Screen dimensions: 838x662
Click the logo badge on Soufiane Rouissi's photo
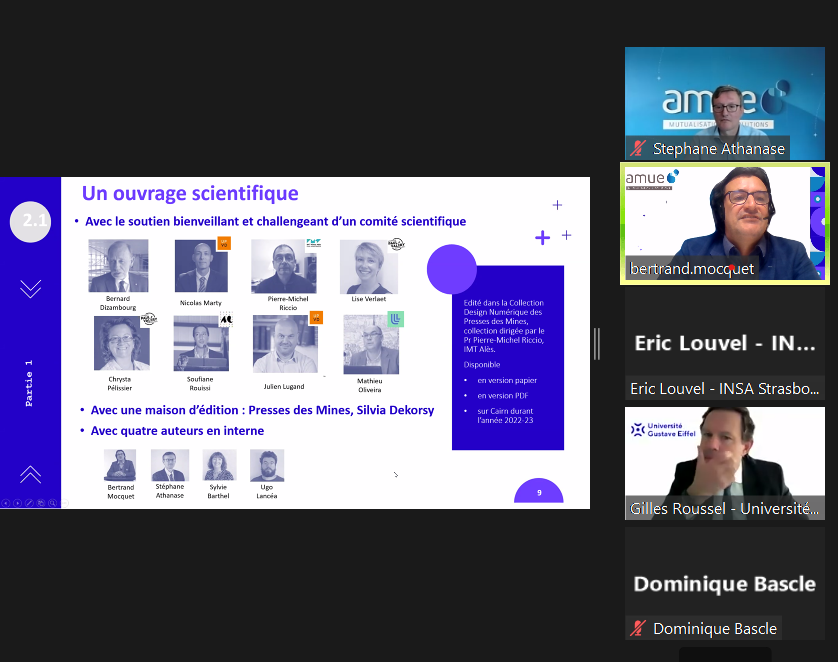226,320
